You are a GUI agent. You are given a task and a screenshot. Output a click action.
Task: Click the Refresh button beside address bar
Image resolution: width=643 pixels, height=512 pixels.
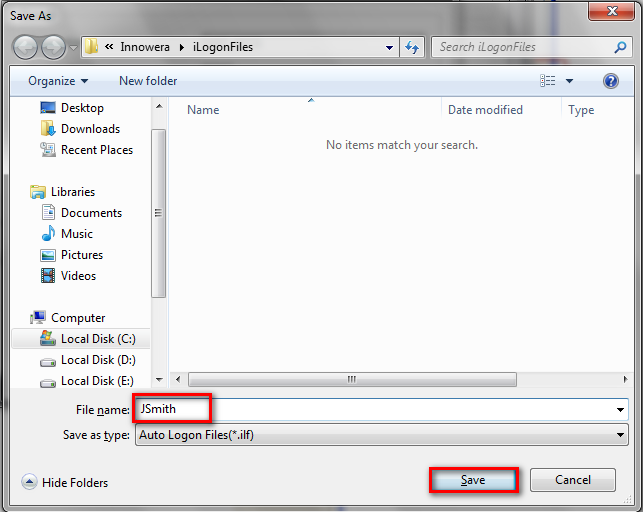pos(412,47)
